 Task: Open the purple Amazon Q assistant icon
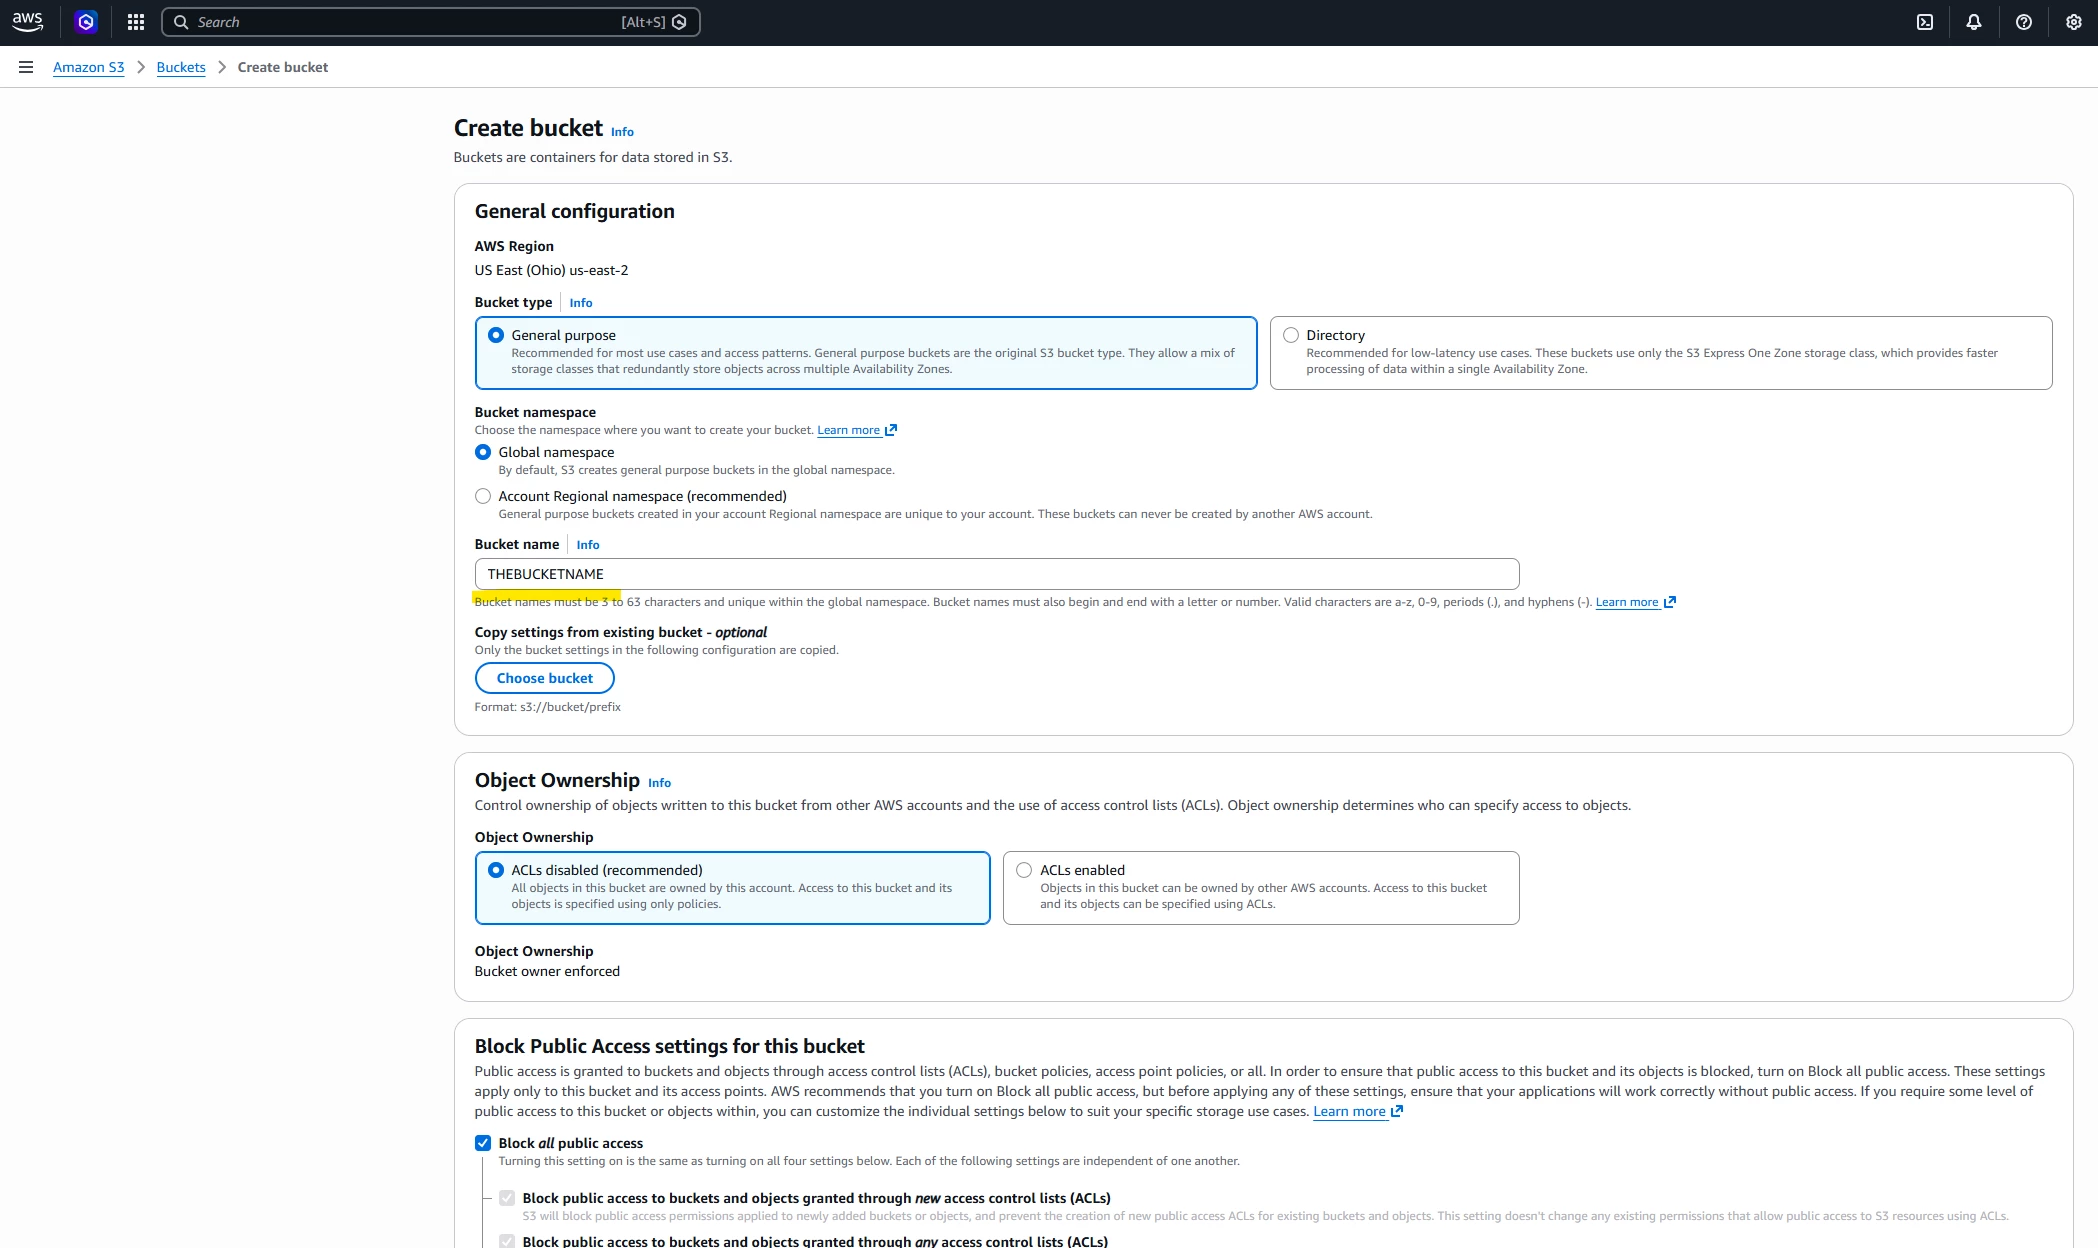[86, 22]
